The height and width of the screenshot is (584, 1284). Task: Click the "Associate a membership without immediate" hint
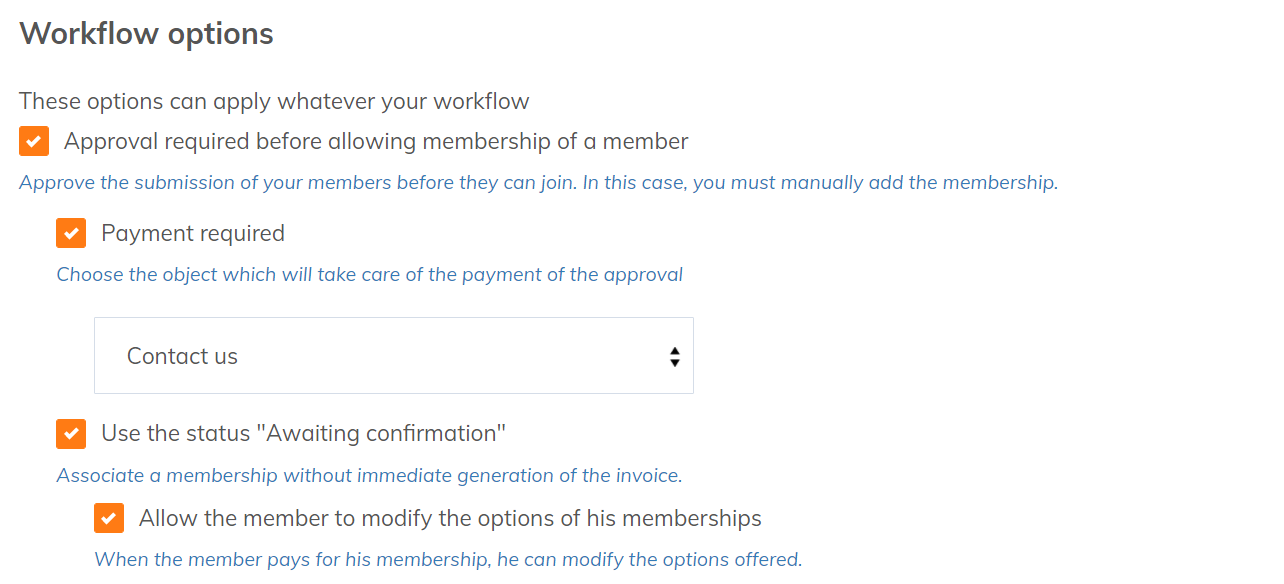tap(369, 476)
